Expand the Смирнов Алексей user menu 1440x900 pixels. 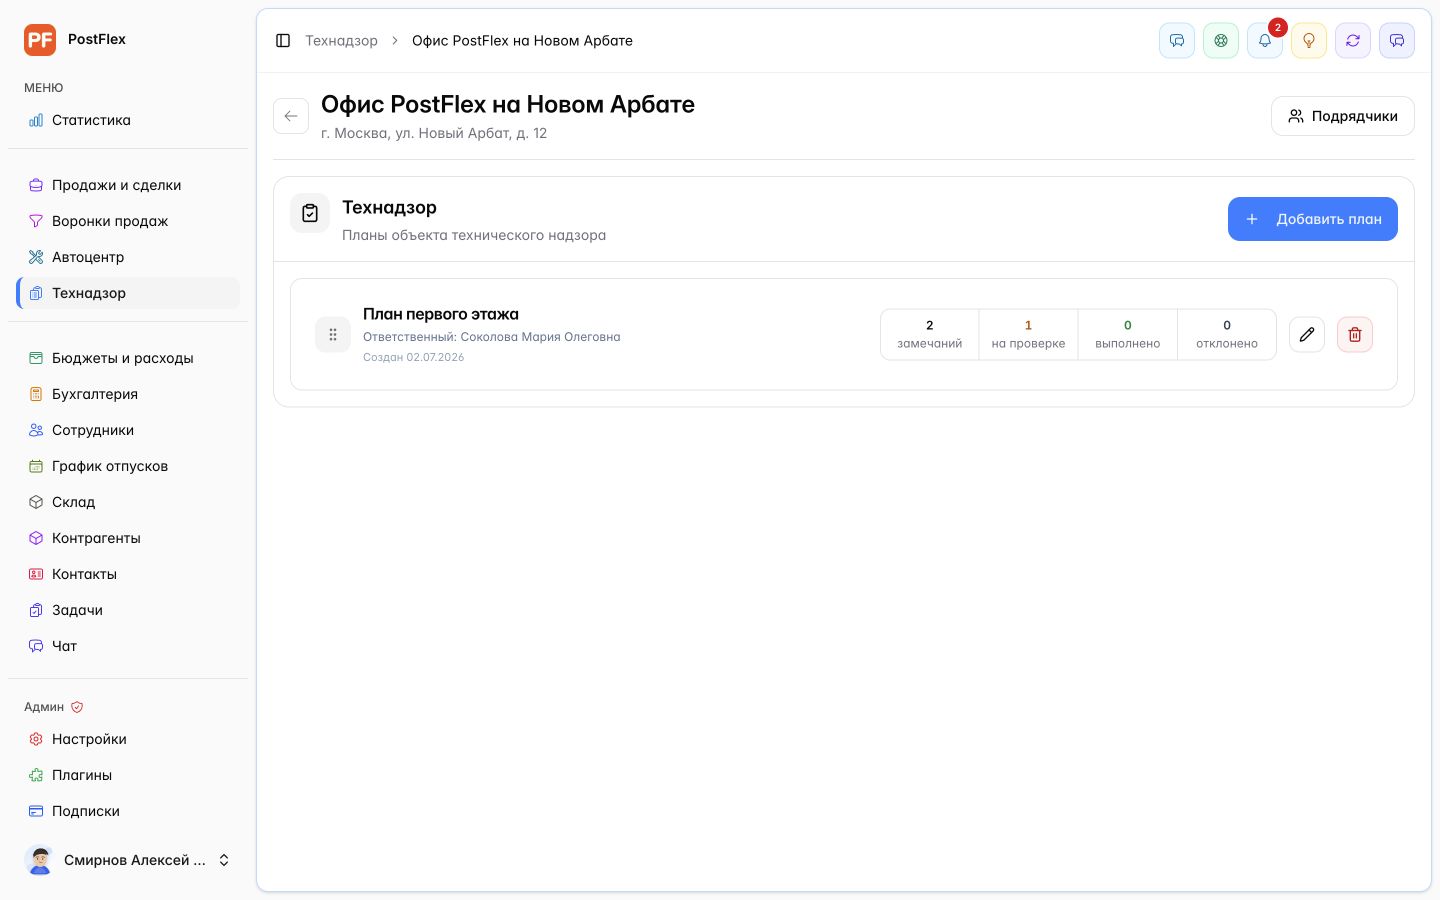(x=128, y=860)
